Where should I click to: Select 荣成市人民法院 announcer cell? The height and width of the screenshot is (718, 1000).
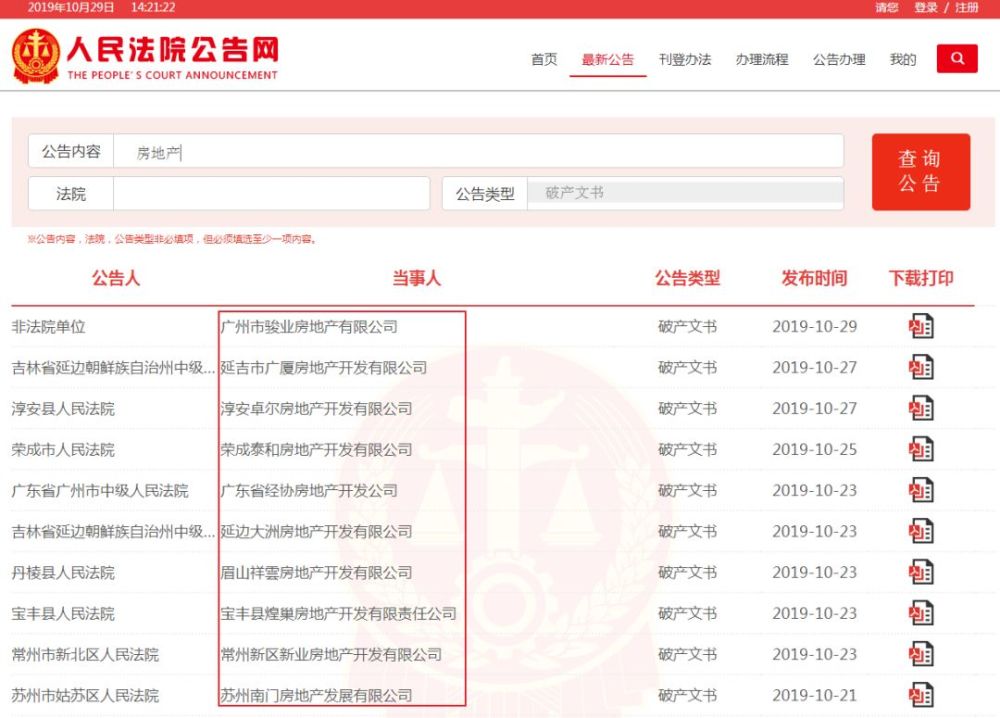(63, 450)
